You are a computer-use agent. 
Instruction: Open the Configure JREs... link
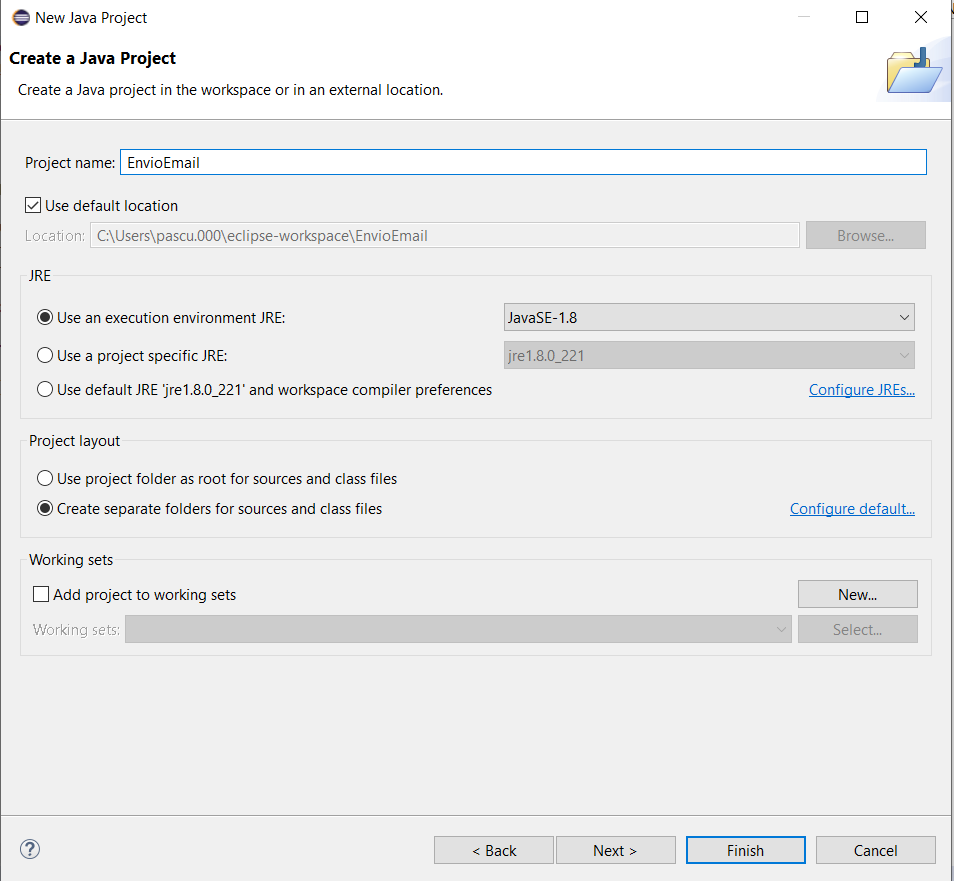(x=862, y=390)
